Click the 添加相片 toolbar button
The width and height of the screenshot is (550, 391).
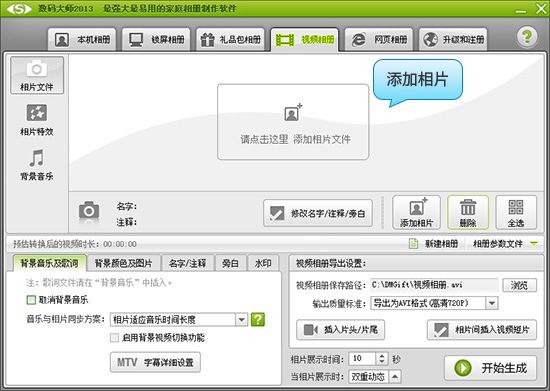(x=416, y=213)
